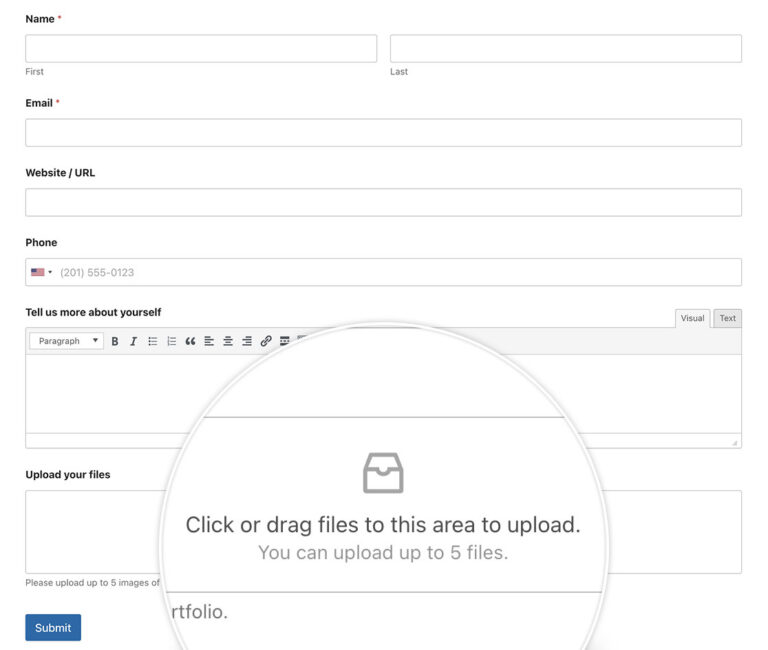Click the Last name input field
Image resolution: width=768 pixels, height=650 pixels.
tap(565, 49)
